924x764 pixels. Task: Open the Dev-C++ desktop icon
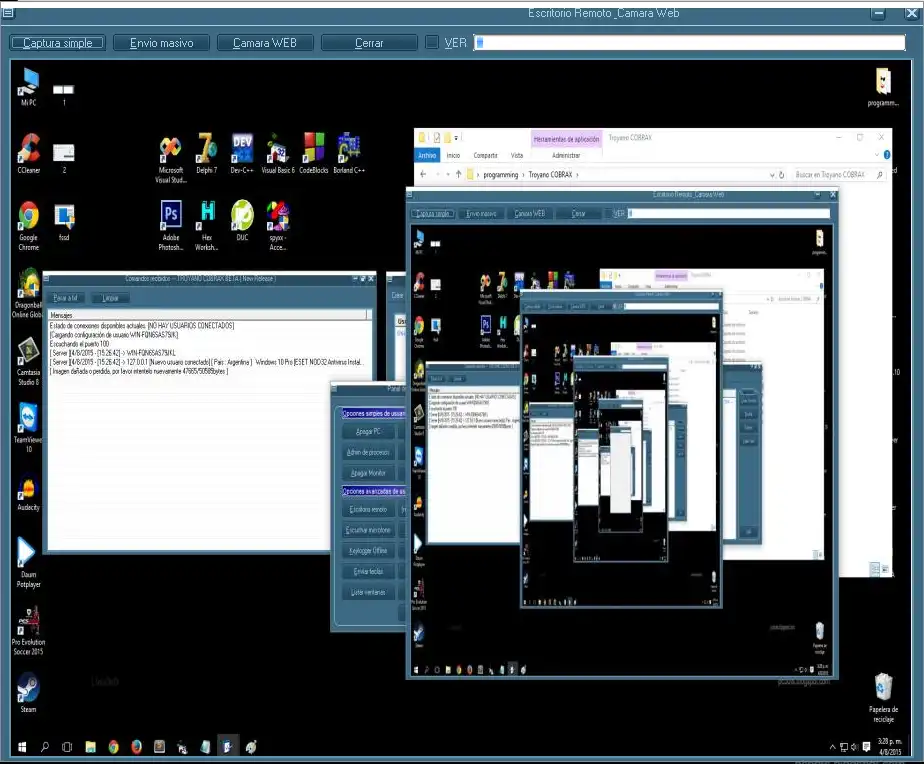click(x=242, y=153)
